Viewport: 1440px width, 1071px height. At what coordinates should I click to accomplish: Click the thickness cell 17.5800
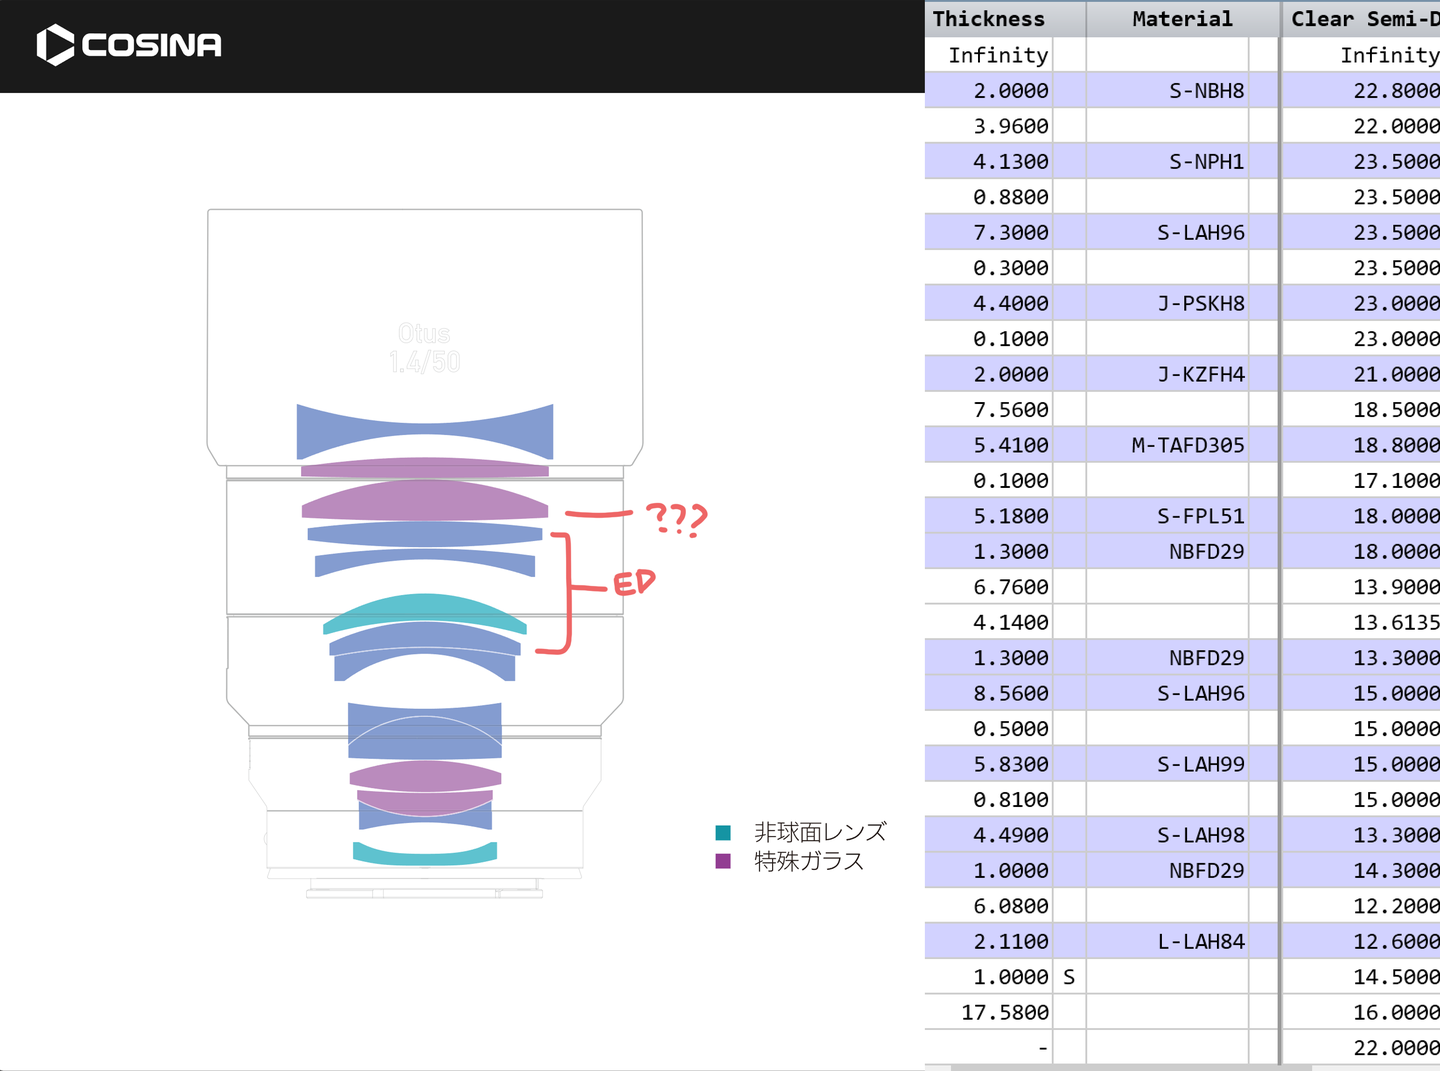(989, 1013)
